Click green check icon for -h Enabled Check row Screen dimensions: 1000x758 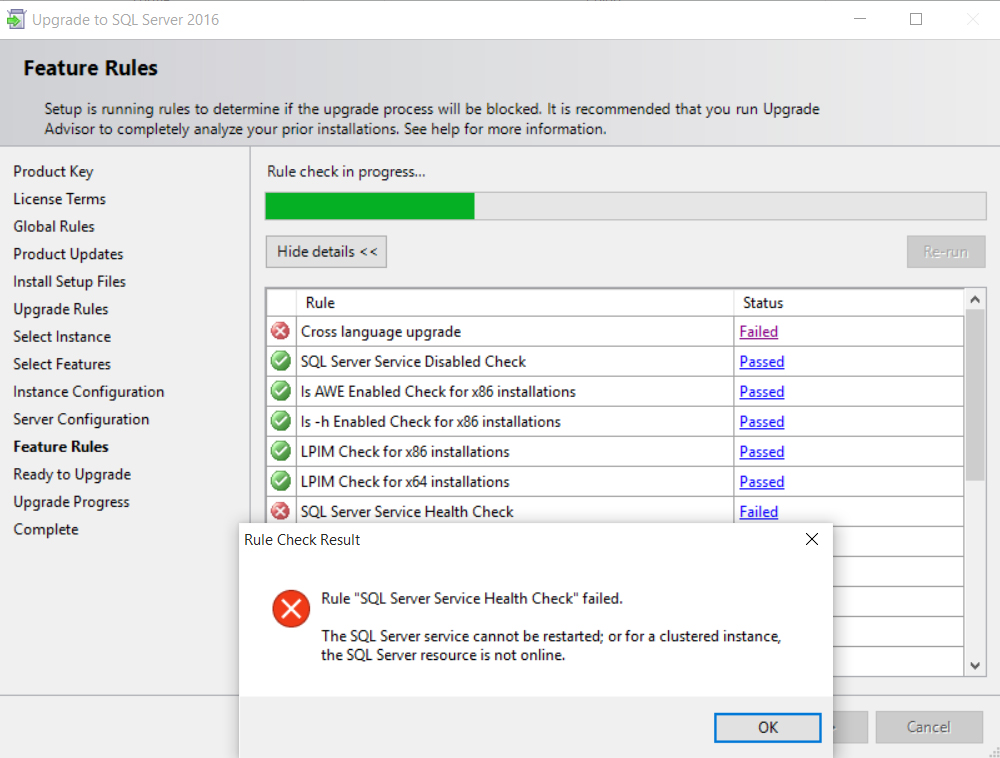[281, 422]
